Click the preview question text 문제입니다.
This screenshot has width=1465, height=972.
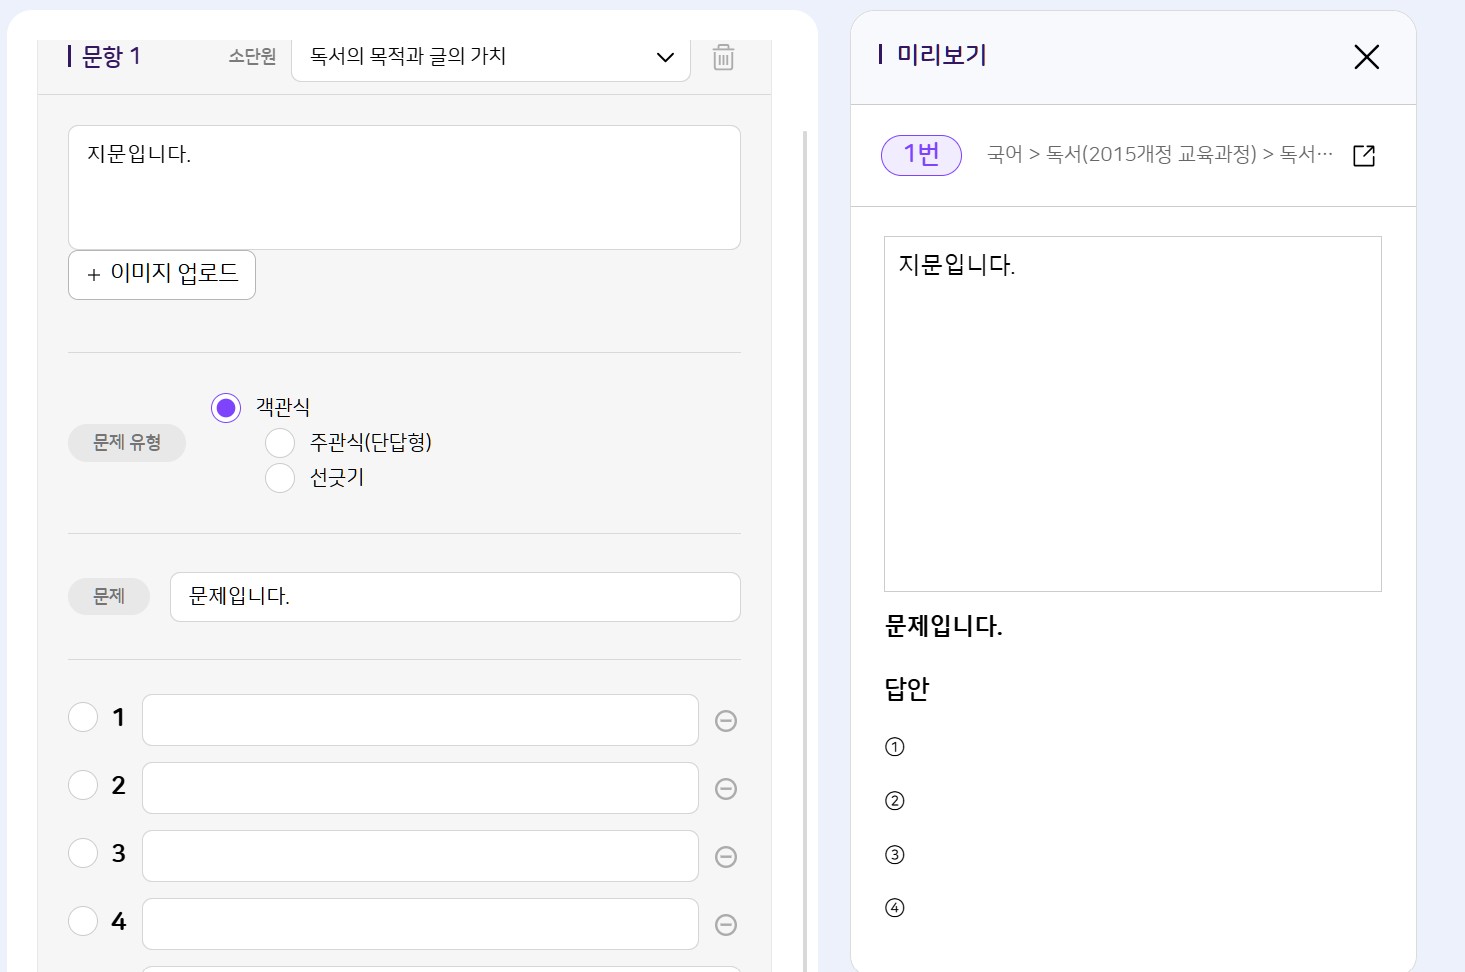944,626
